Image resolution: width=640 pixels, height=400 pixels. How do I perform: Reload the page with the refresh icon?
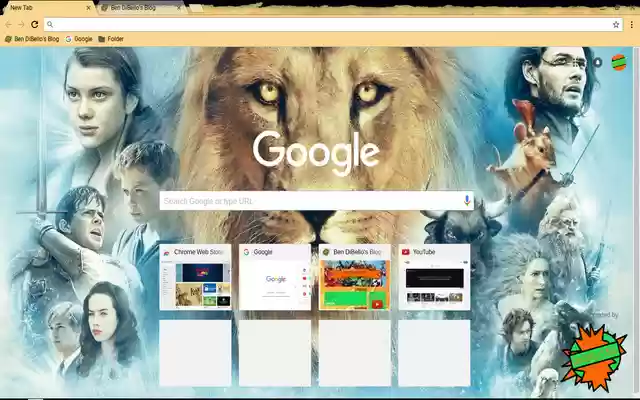click(35, 24)
